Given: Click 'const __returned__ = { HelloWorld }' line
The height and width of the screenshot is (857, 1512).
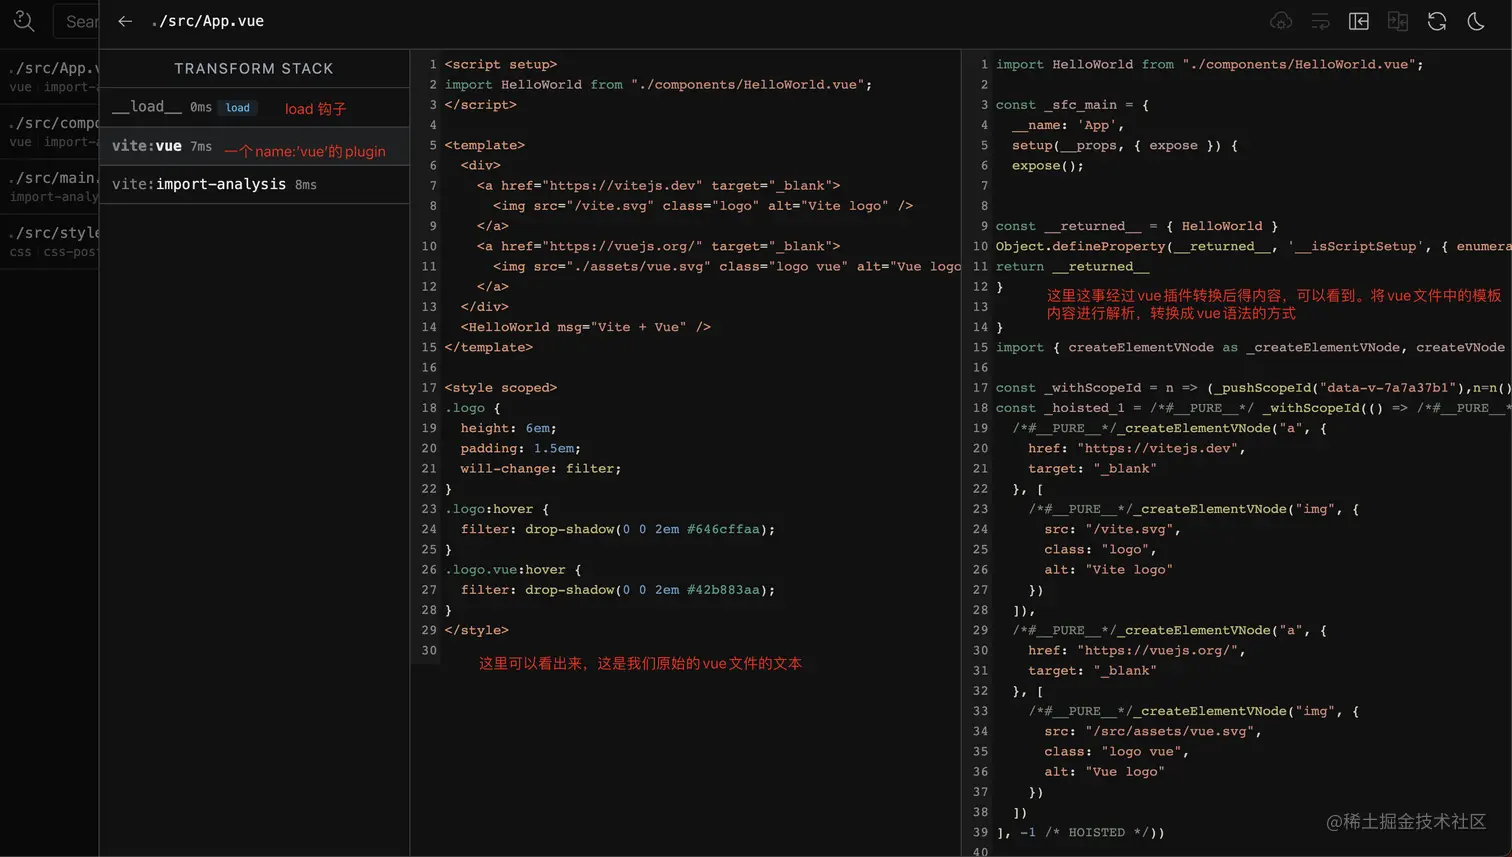Looking at the screenshot, I should pyautogui.click(x=1137, y=226).
